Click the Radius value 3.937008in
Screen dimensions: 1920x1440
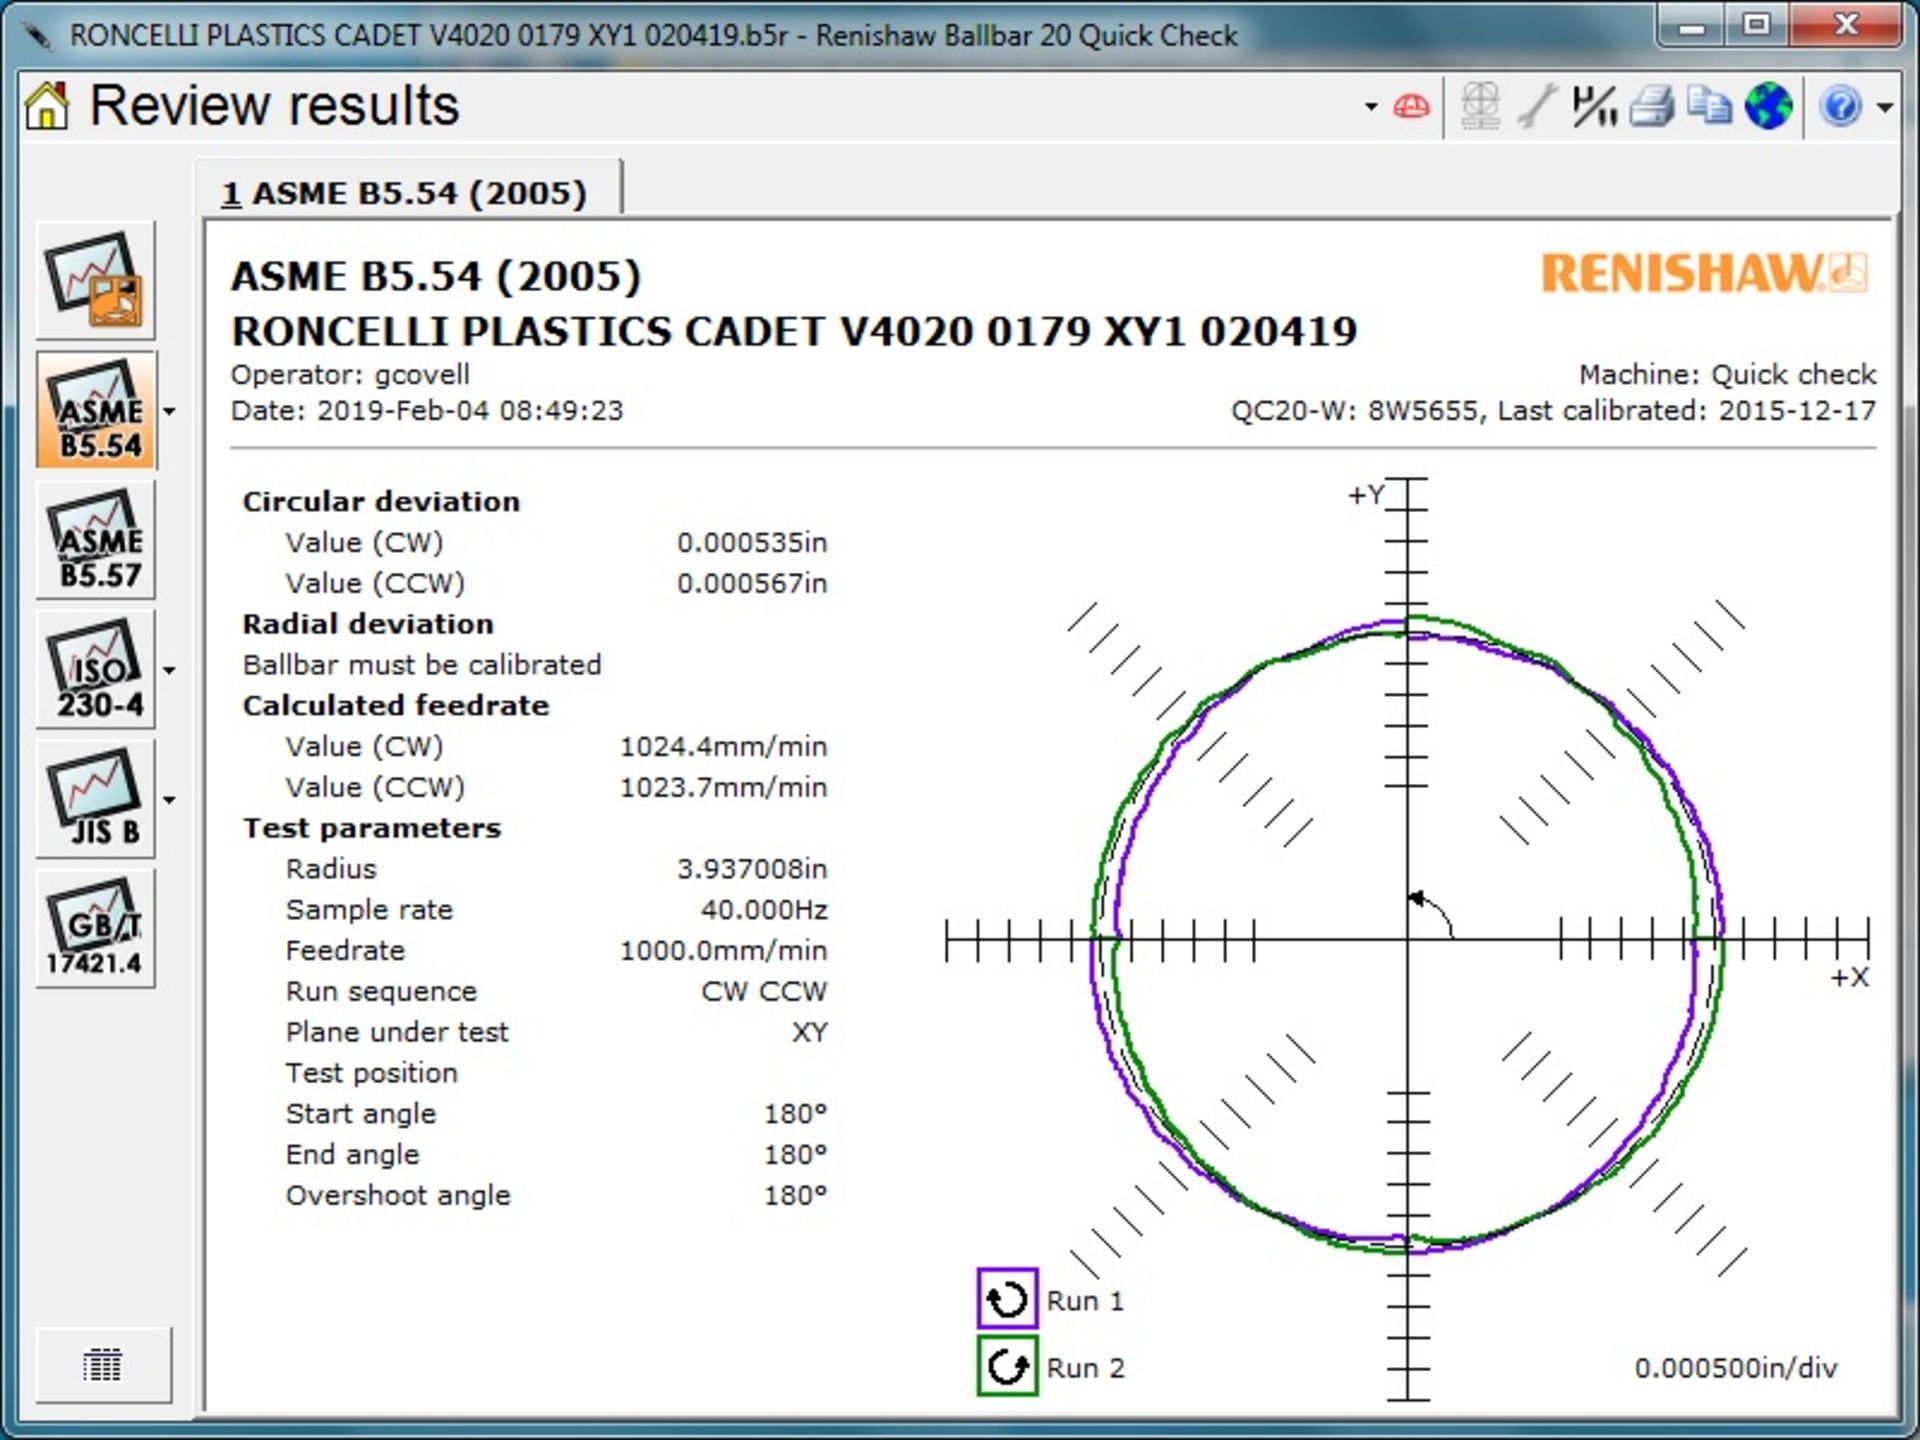(x=752, y=869)
